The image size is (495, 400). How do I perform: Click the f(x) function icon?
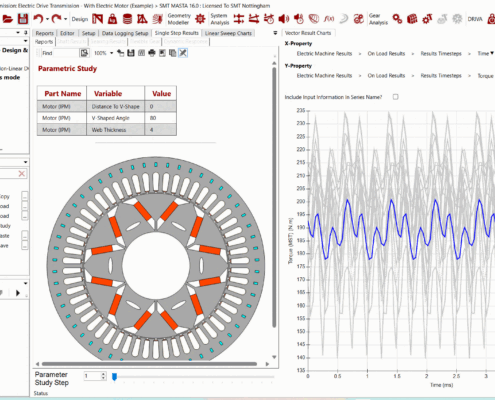tap(329, 19)
